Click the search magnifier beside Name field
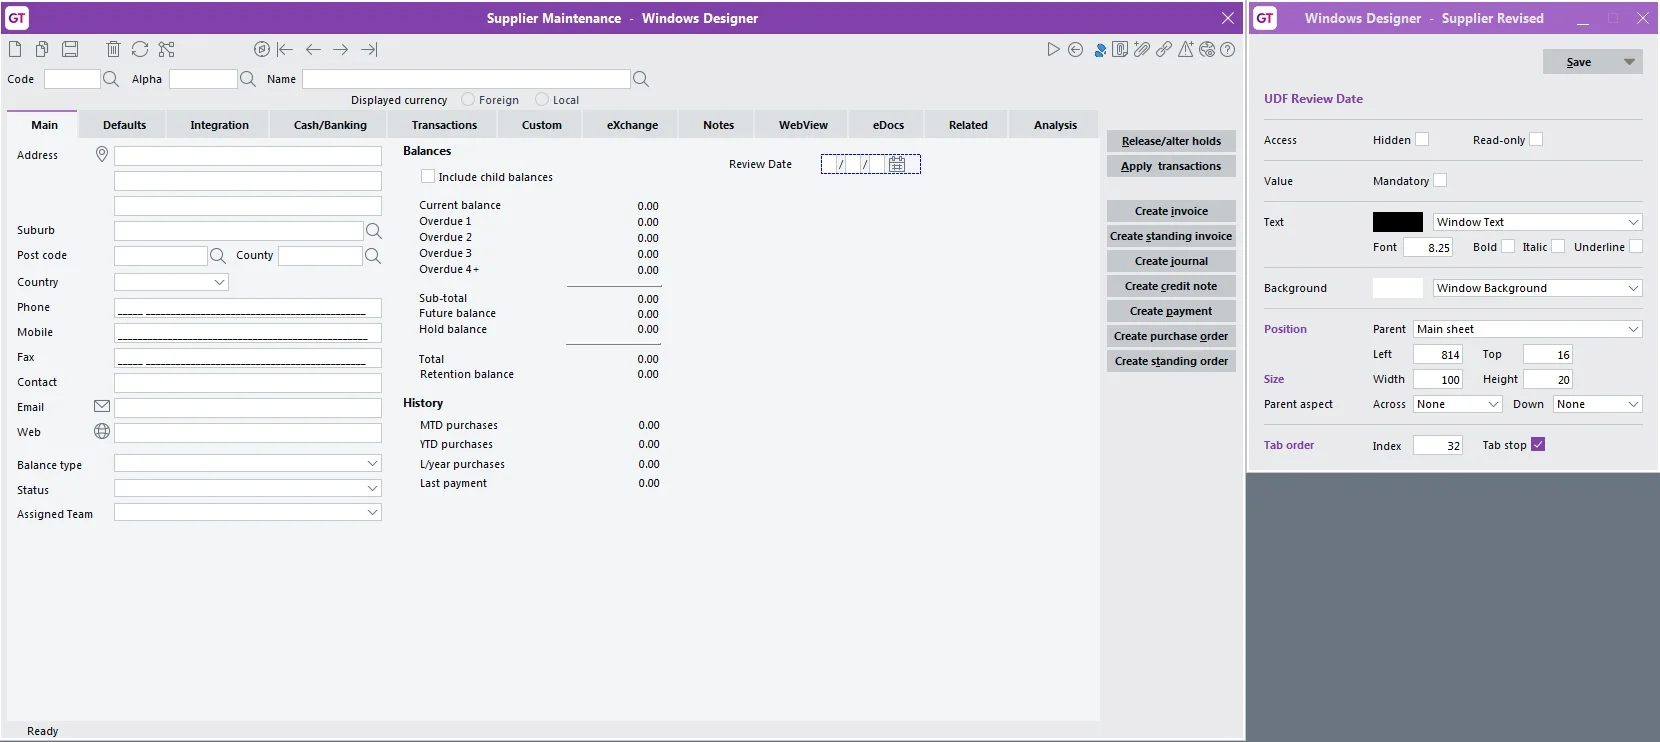This screenshot has height=742, width=1660. click(x=641, y=79)
